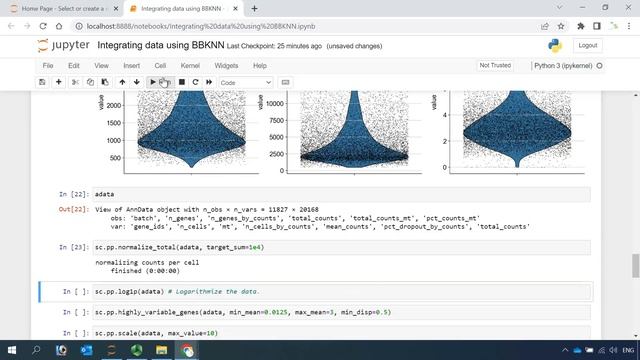Open a new browser tab
The height and width of the screenshot is (360, 640).
(x=254, y=9)
